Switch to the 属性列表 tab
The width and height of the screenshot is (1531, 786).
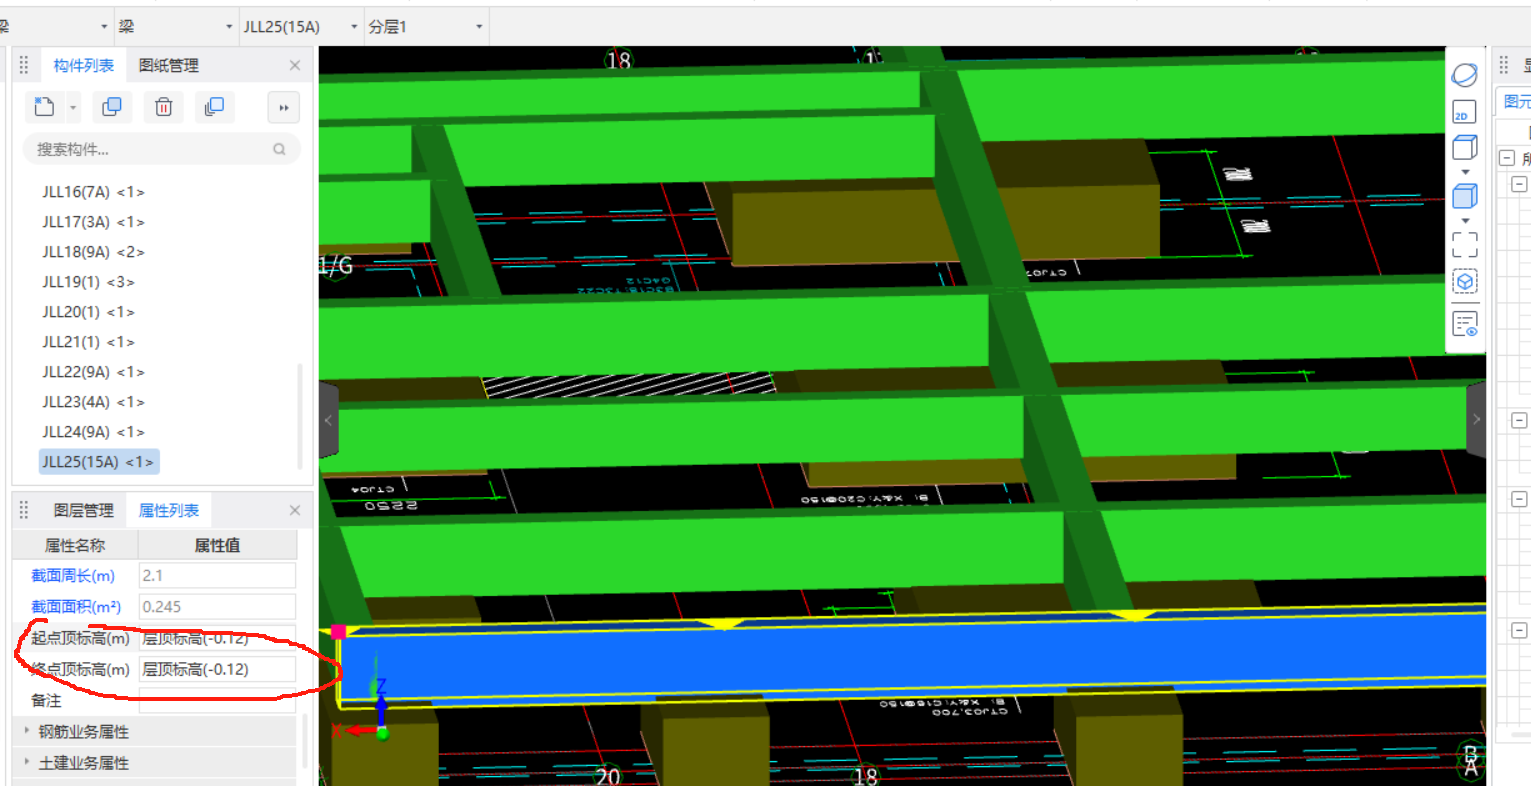(169, 510)
